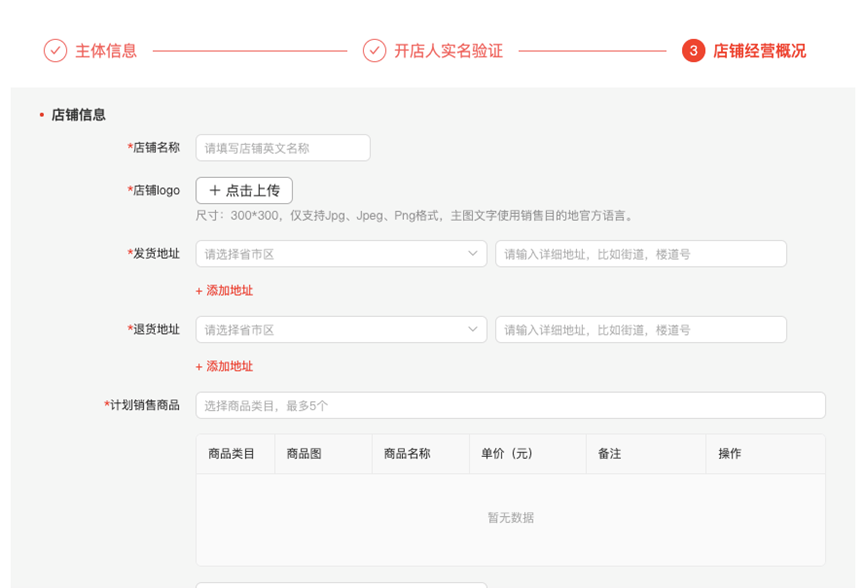Click the red step 3 circle icon

pos(692,50)
